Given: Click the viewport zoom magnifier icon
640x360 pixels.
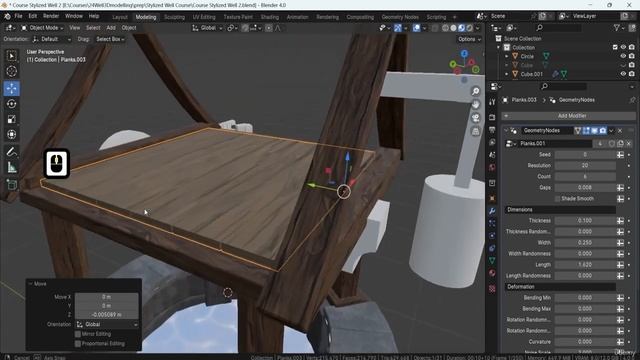Looking at the screenshot, I should pyautogui.click(x=476, y=91).
